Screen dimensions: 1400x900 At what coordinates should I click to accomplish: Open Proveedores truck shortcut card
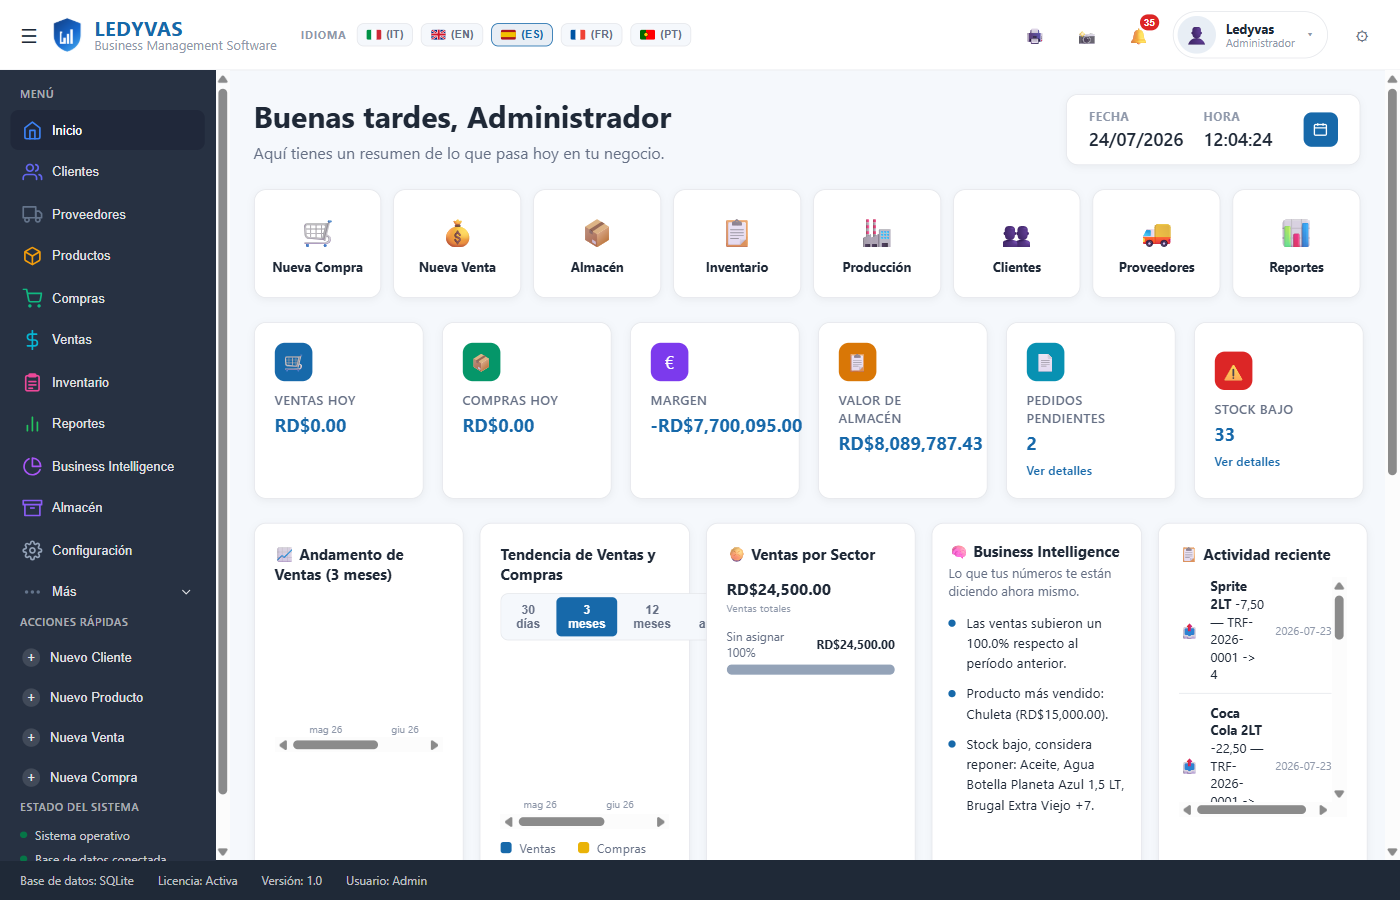(1156, 244)
